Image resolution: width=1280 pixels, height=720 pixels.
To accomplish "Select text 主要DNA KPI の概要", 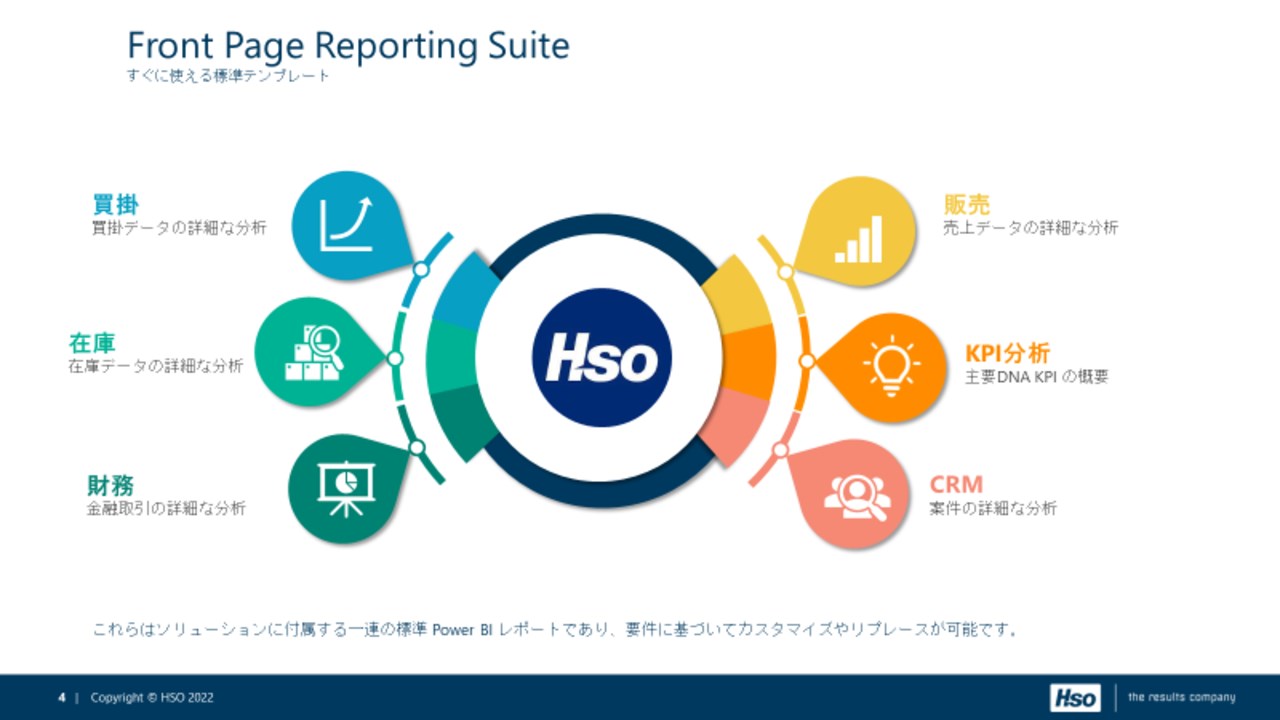I will click(x=1036, y=377).
